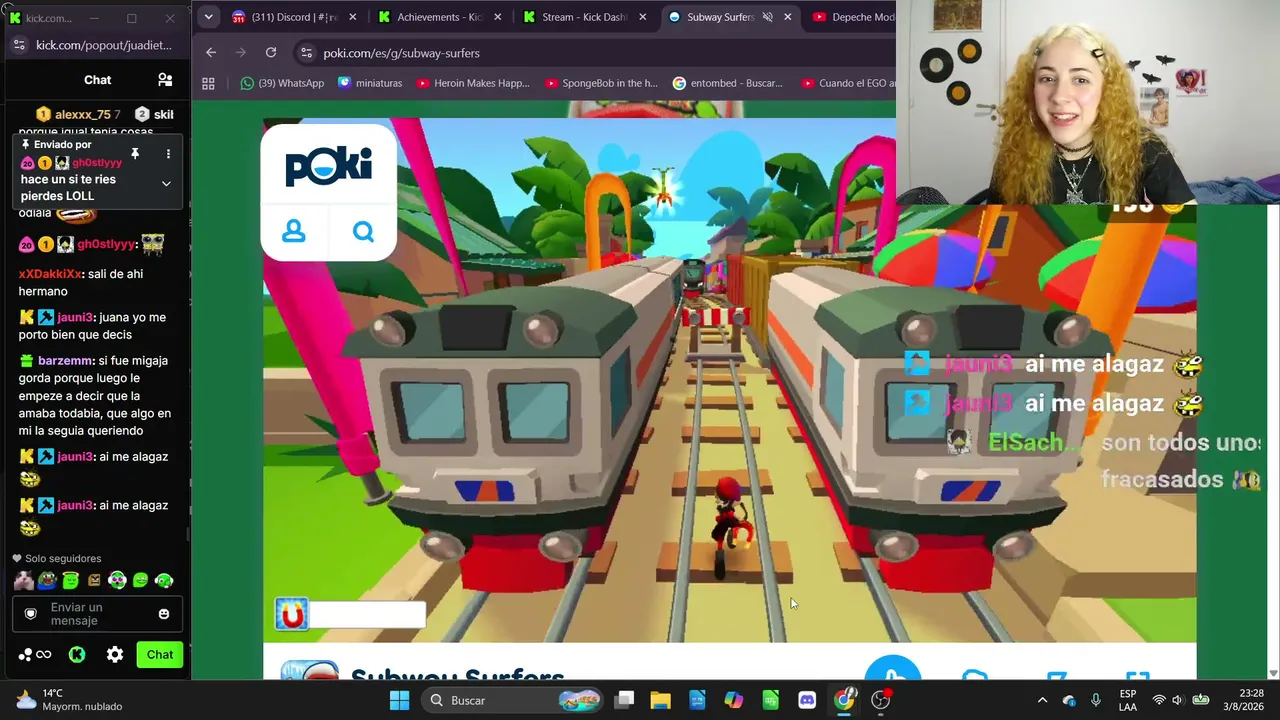Click the Windows Start button

(x=399, y=700)
